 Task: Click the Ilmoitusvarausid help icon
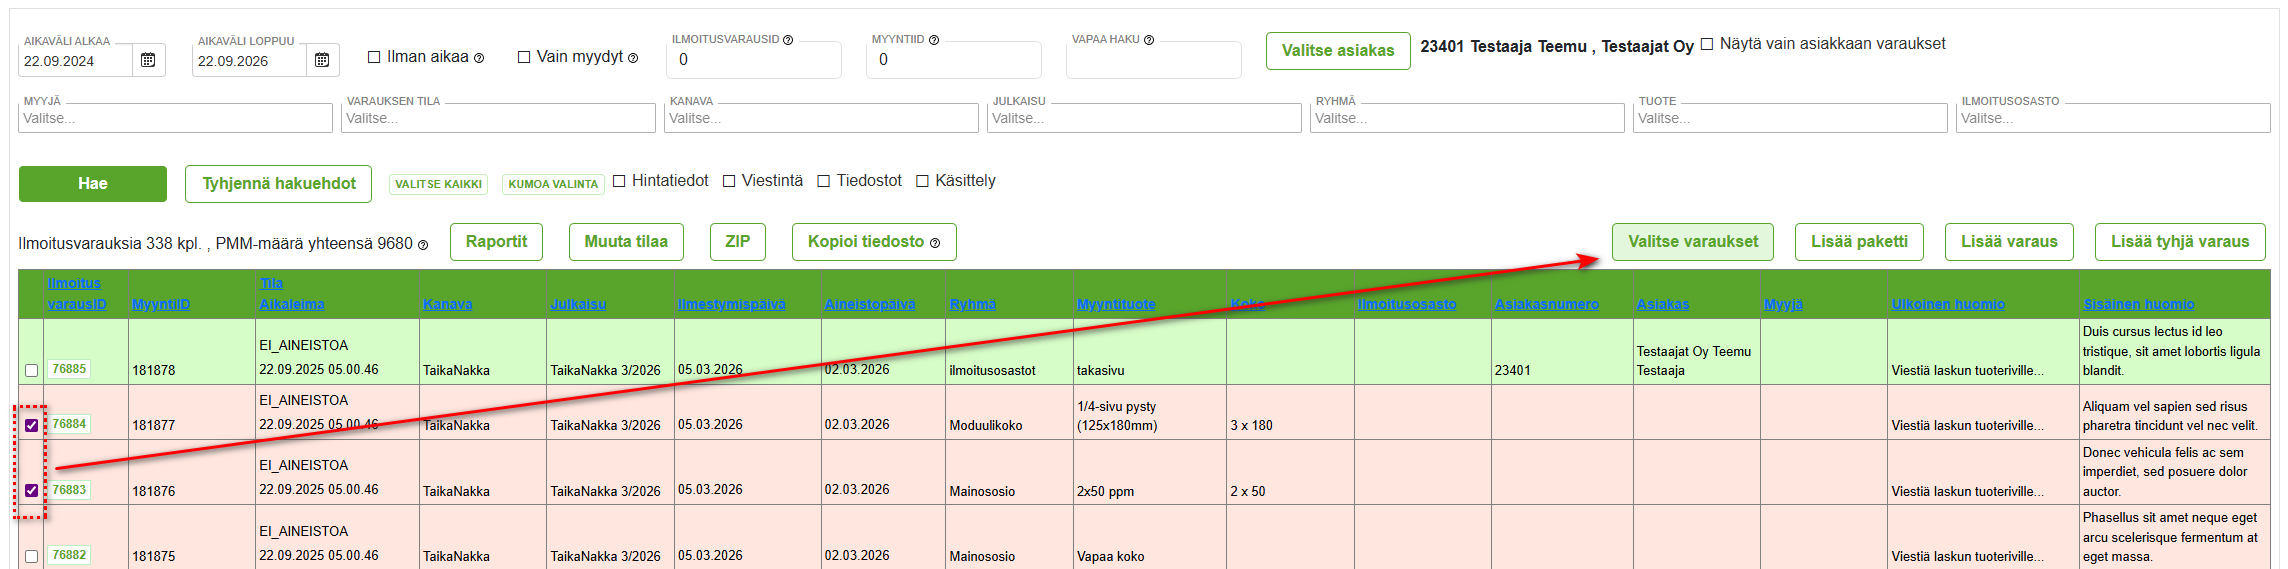point(788,40)
